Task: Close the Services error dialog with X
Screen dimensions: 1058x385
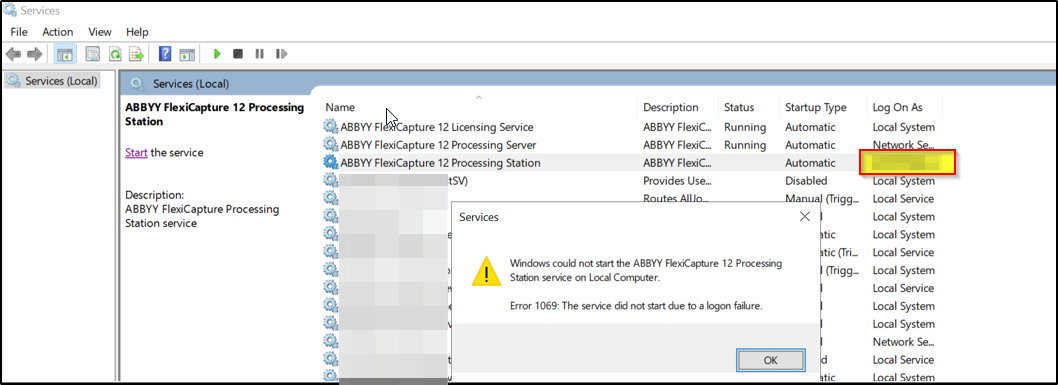Action: (804, 216)
